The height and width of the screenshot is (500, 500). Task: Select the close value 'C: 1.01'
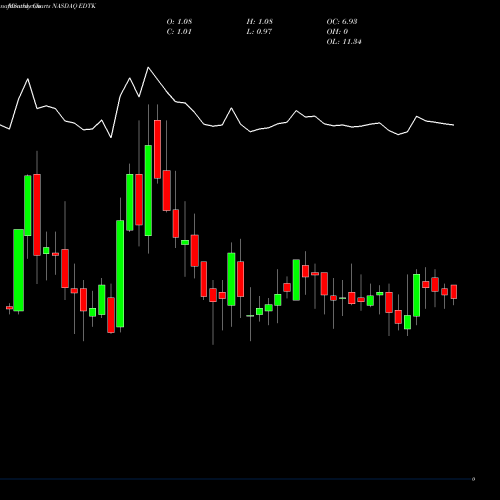(x=179, y=32)
